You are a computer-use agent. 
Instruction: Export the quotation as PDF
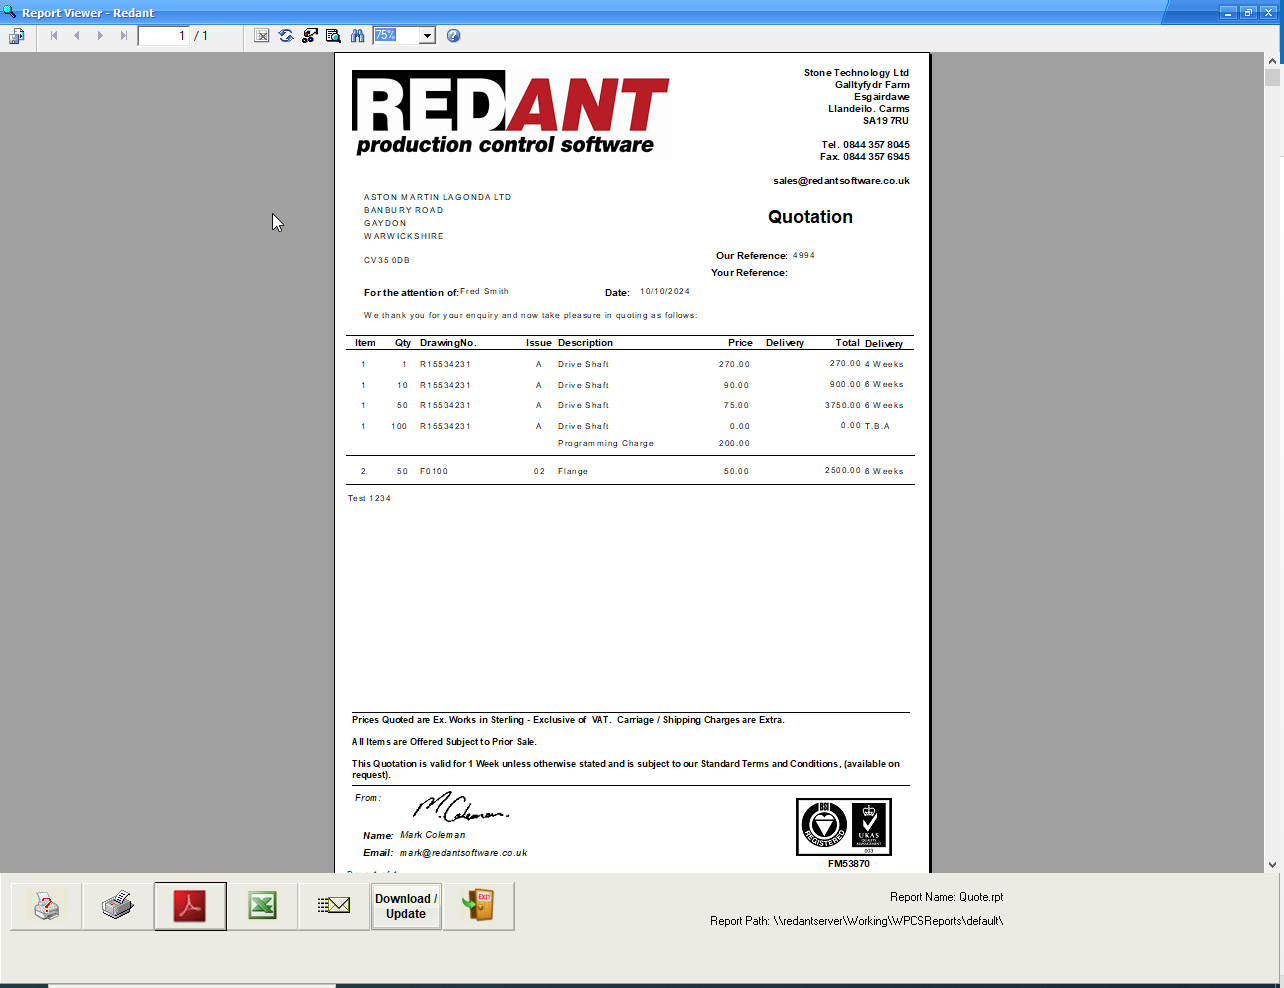coord(190,906)
